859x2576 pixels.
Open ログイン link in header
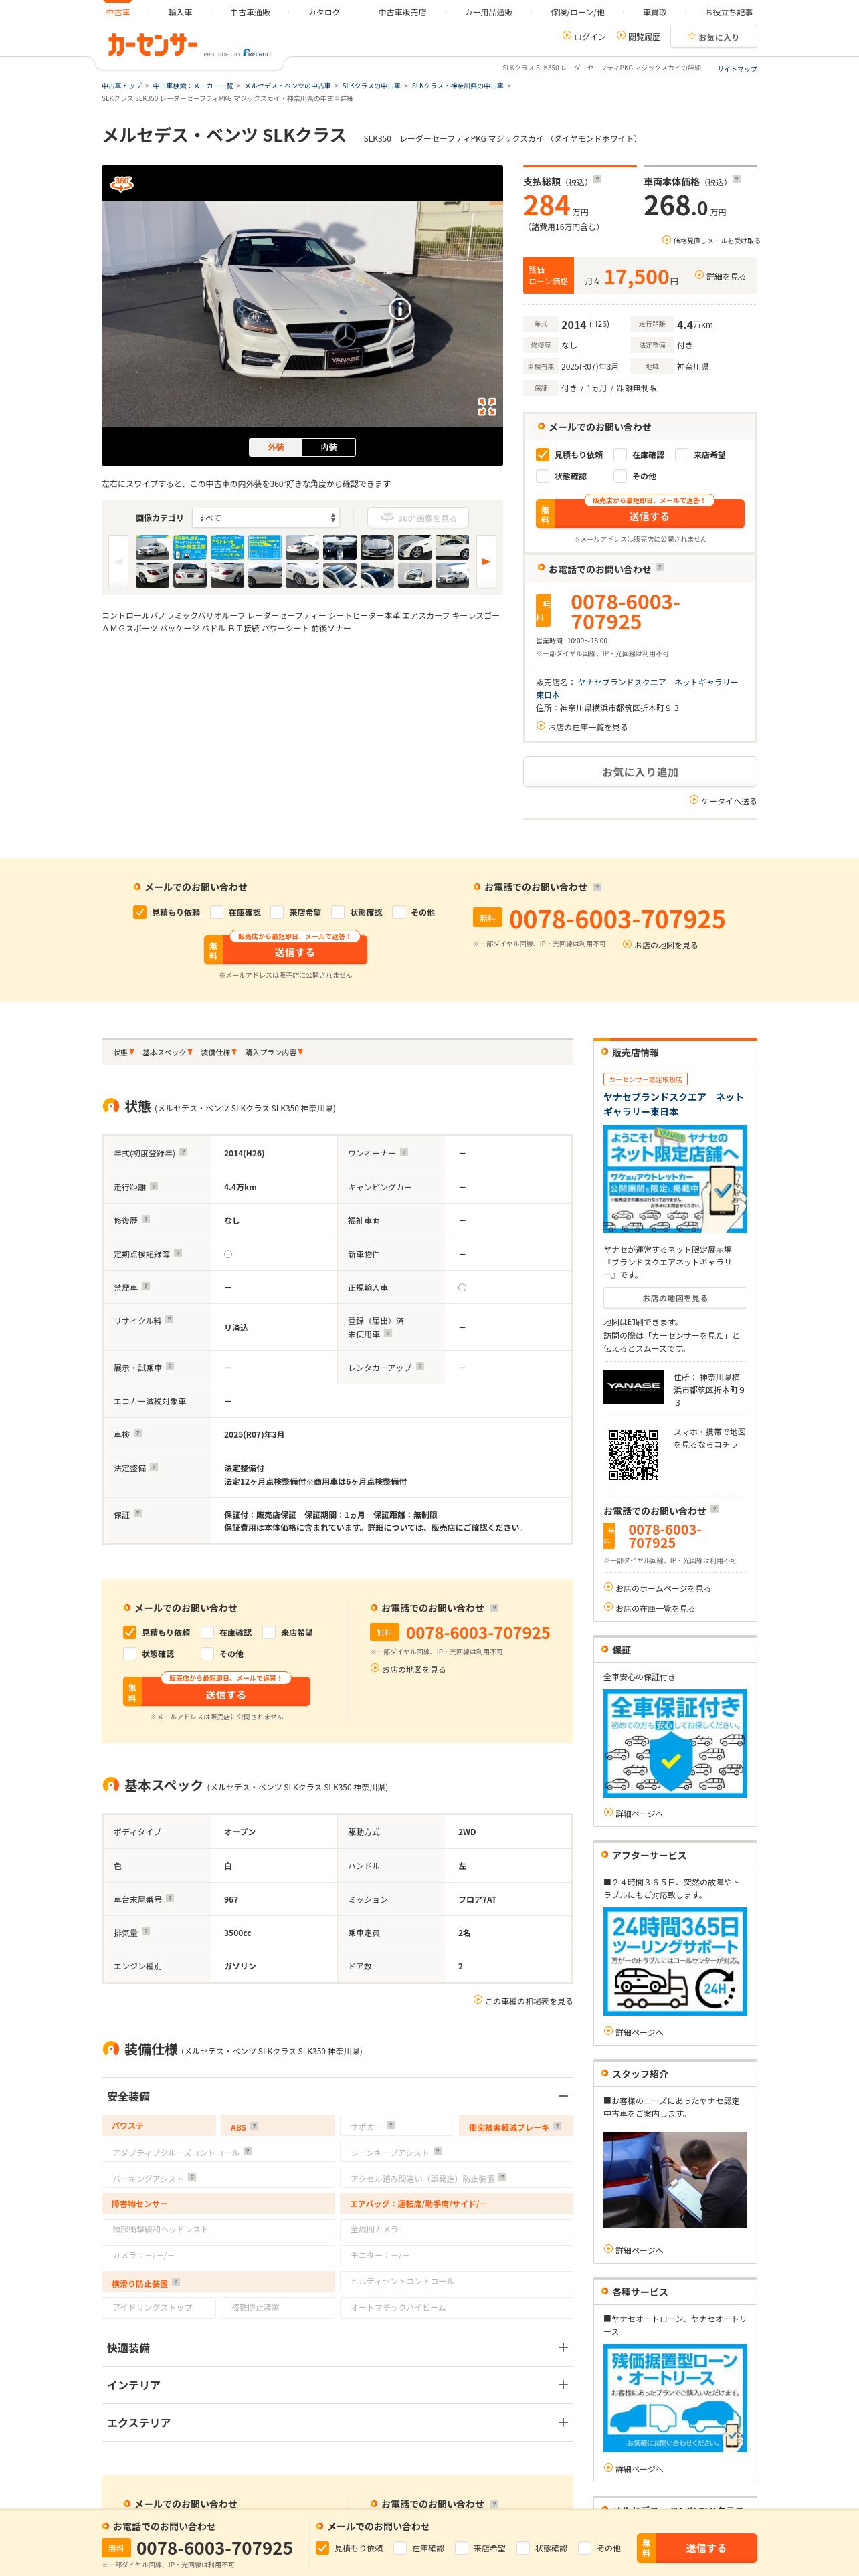tap(585, 37)
